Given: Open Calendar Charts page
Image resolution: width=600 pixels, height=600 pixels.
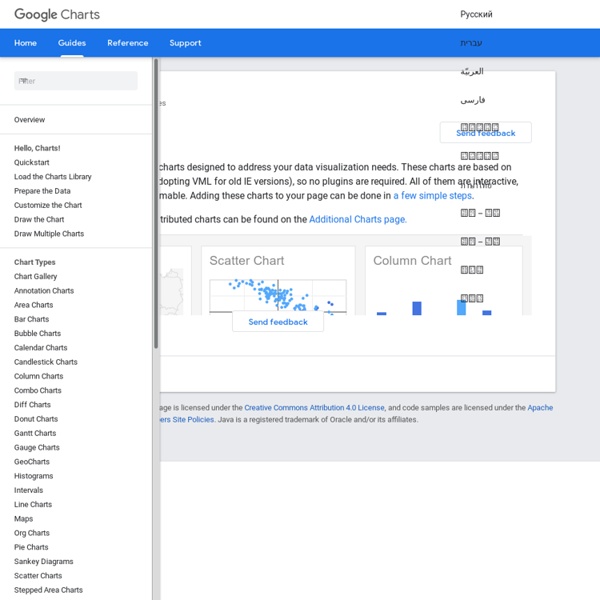Looking at the screenshot, I should click(x=41, y=347).
